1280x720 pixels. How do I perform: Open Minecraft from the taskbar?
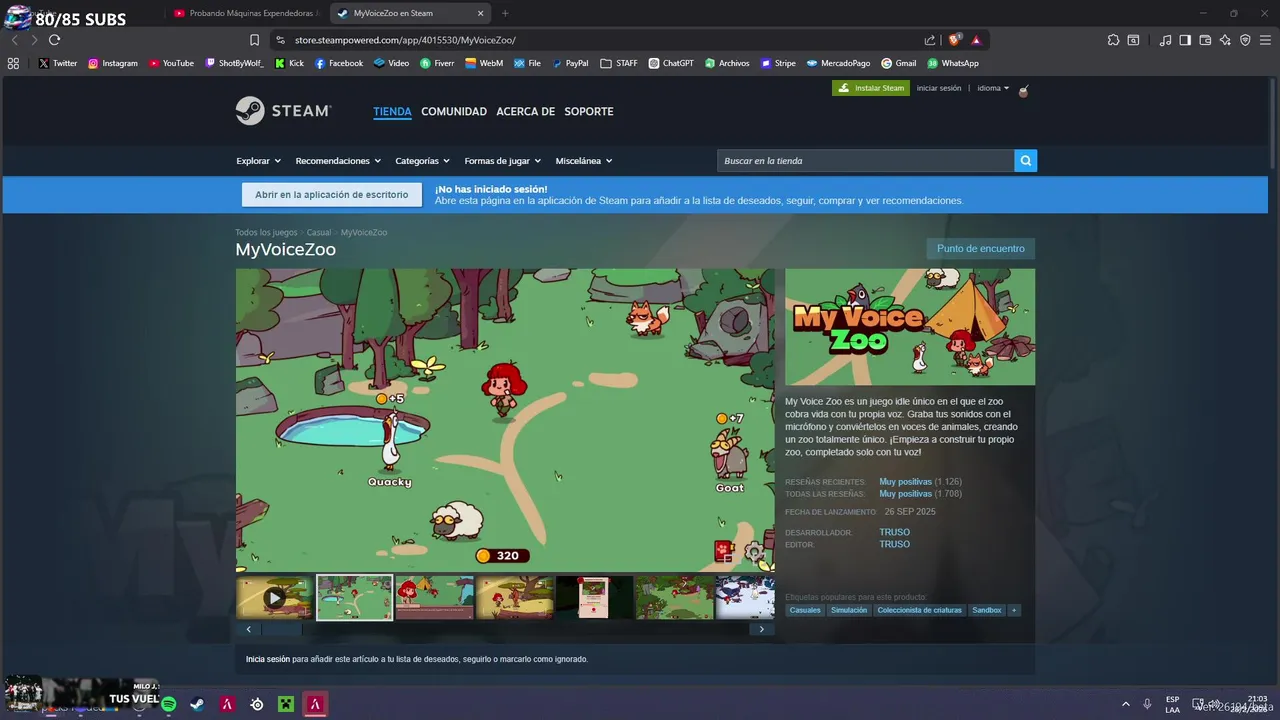tap(286, 704)
